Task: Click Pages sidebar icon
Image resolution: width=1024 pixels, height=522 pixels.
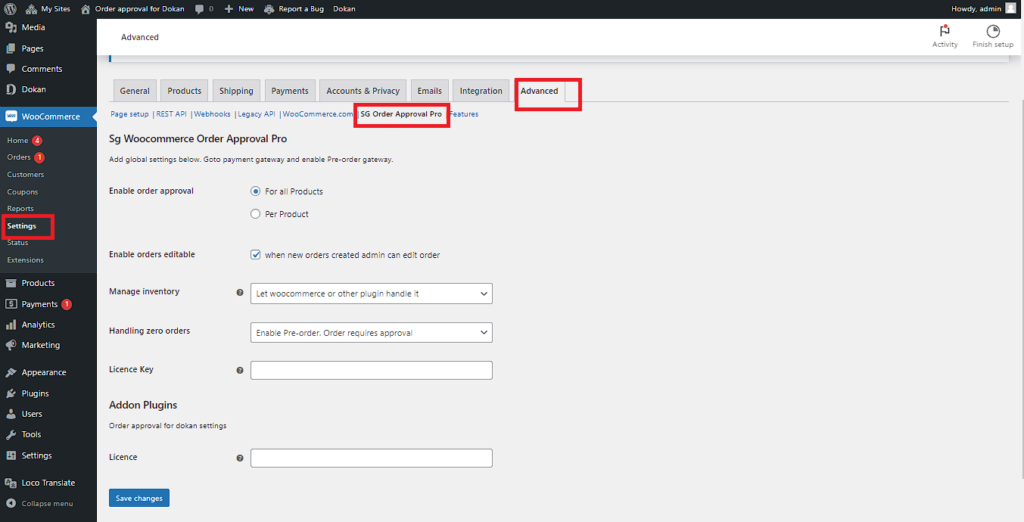Action: pos(11,48)
